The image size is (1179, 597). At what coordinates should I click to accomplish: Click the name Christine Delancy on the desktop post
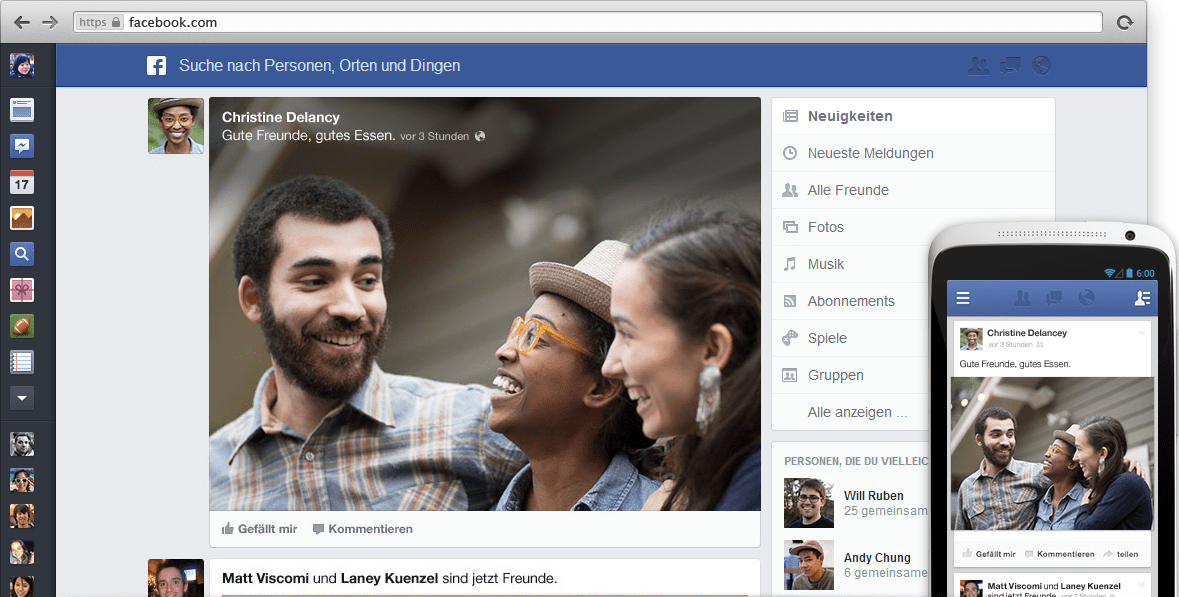[x=280, y=117]
